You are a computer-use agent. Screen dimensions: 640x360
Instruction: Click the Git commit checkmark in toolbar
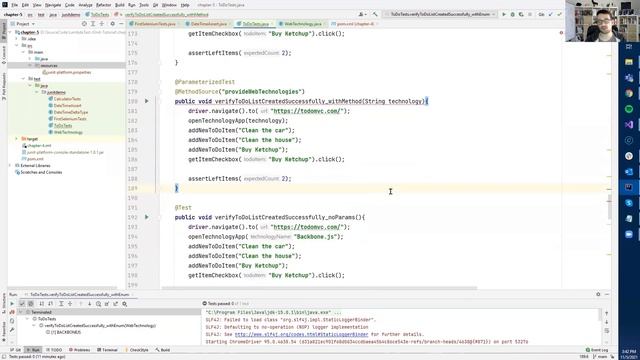pos(559,14)
